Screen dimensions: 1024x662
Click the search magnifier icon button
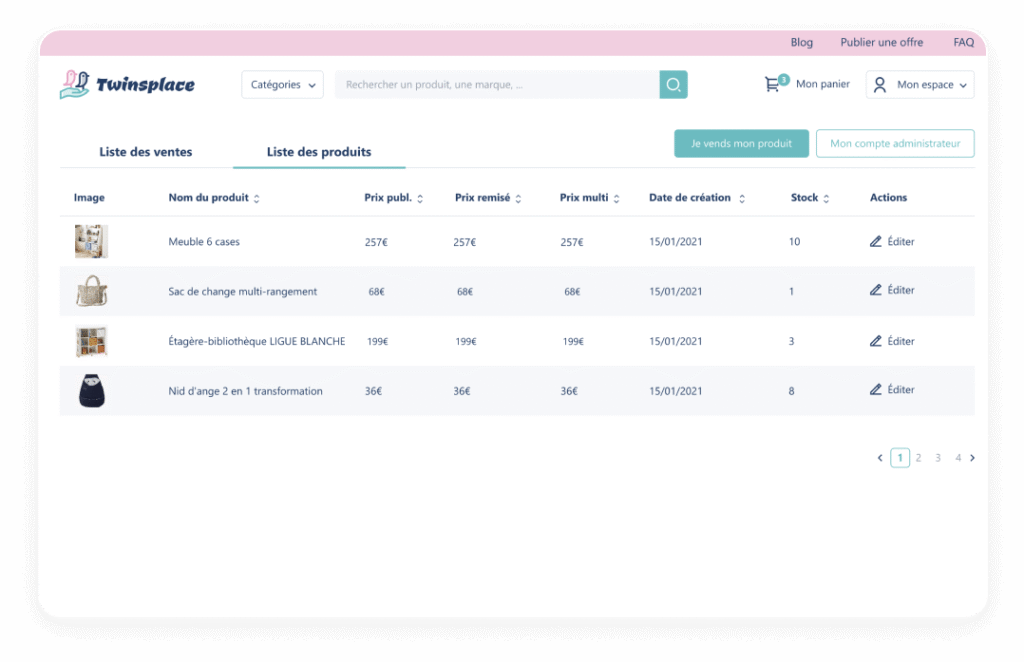tap(673, 85)
